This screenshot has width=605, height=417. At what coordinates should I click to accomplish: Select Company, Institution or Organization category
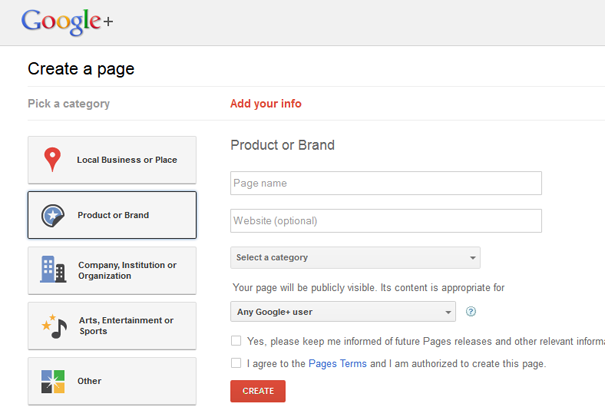(127, 270)
